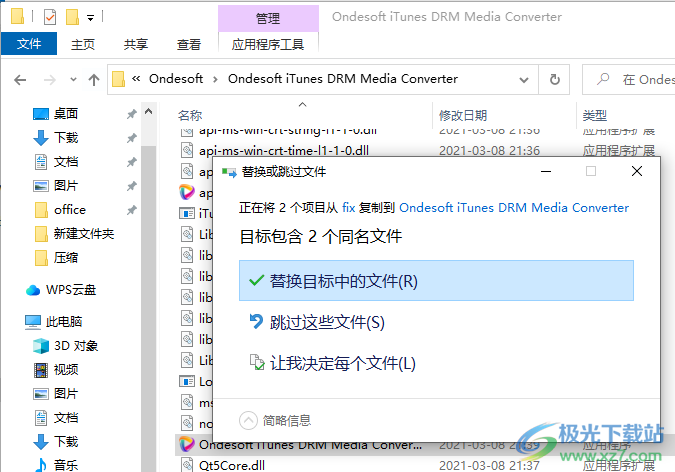
Task: Sort by the 类型 column header
Action: pyautogui.click(x=594, y=115)
